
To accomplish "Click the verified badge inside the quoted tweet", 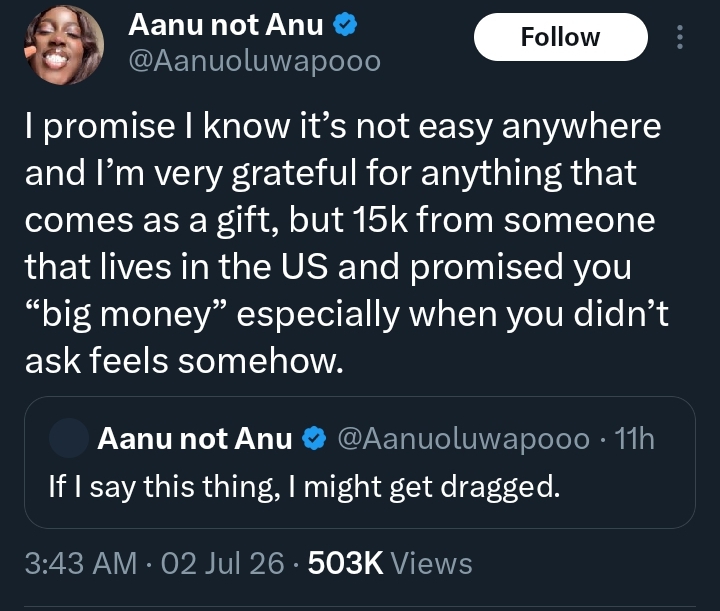I will tap(314, 438).
